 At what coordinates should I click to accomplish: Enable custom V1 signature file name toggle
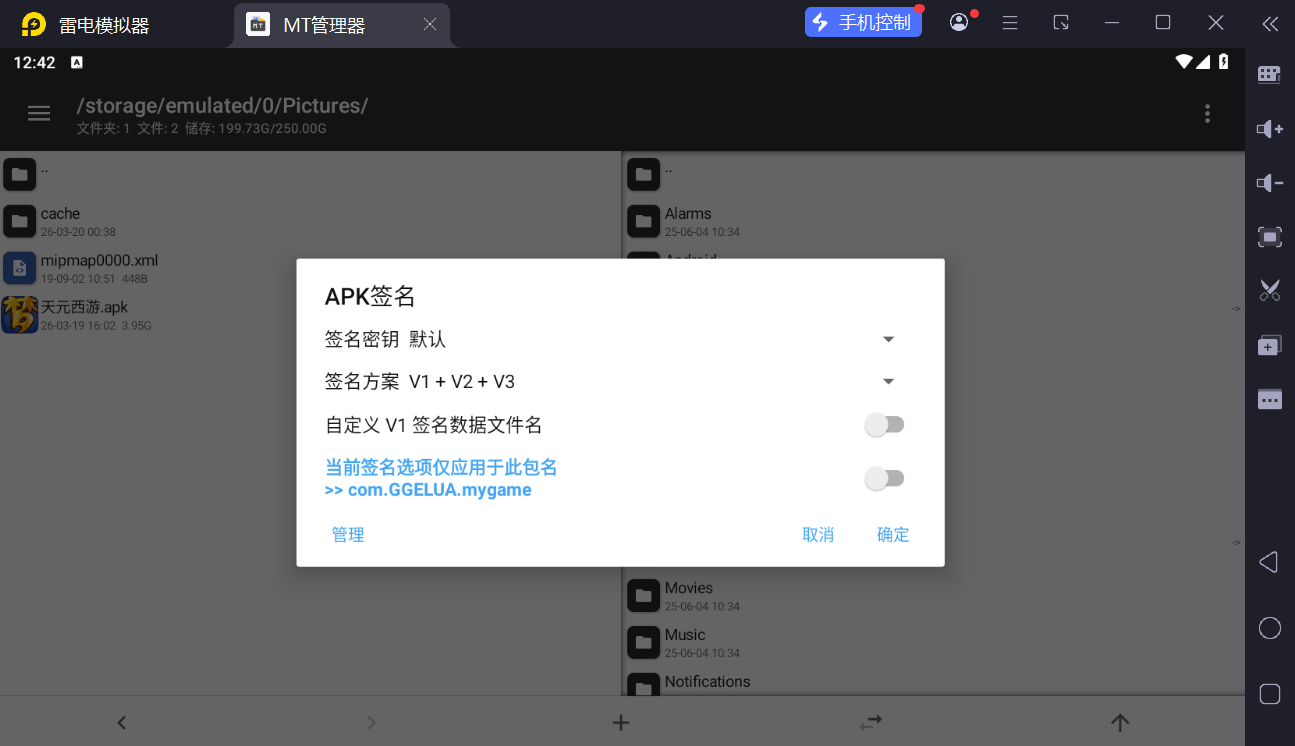[884, 425]
